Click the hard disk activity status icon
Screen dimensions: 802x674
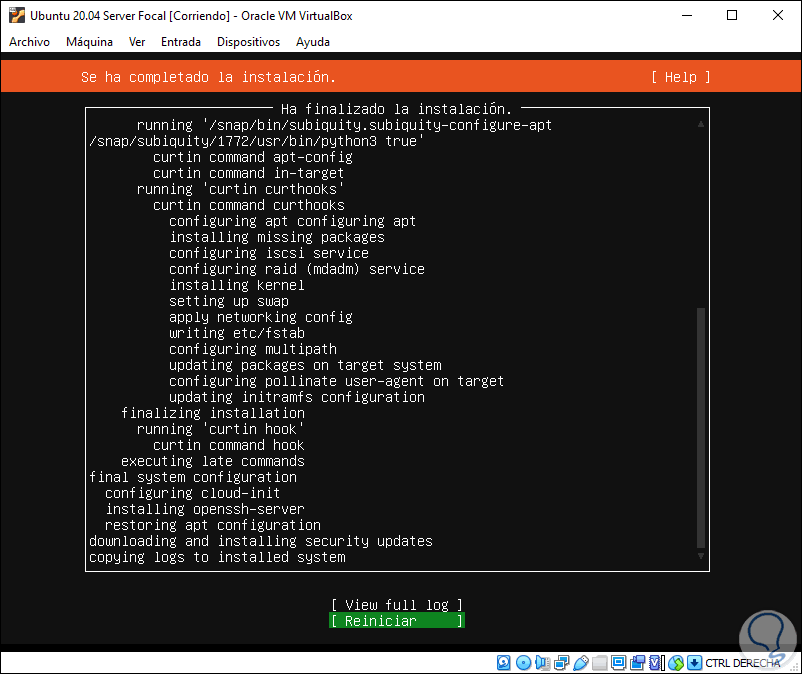pyautogui.click(x=504, y=663)
